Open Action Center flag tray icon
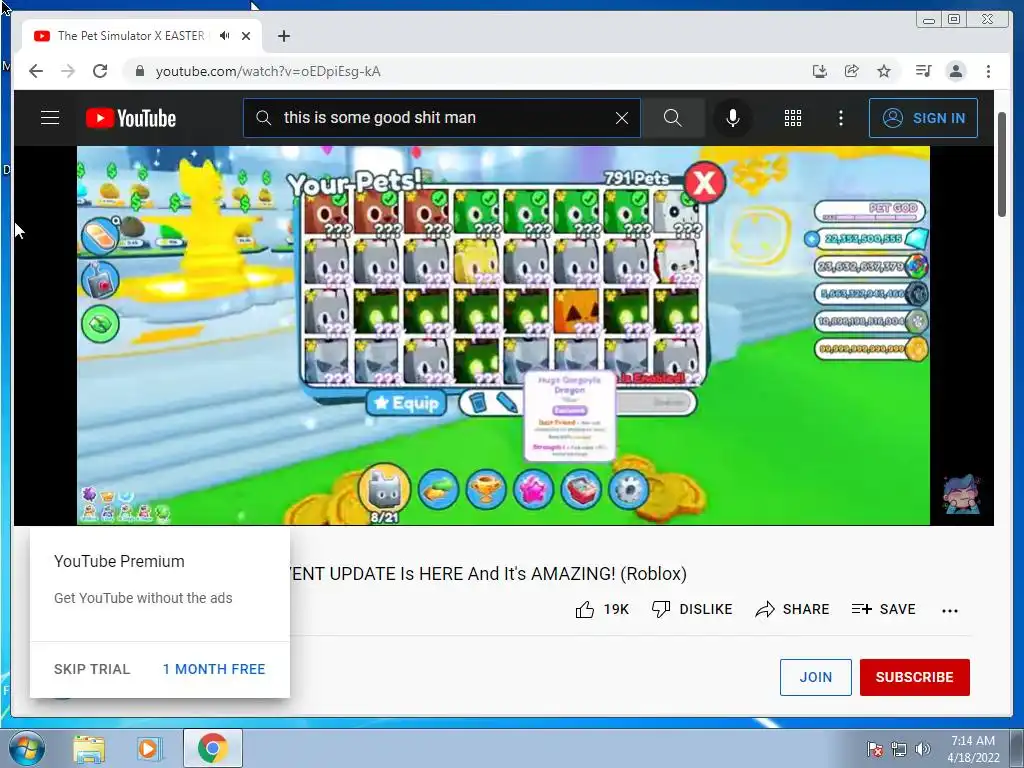The width and height of the screenshot is (1024, 768). pyautogui.click(x=874, y=749)
